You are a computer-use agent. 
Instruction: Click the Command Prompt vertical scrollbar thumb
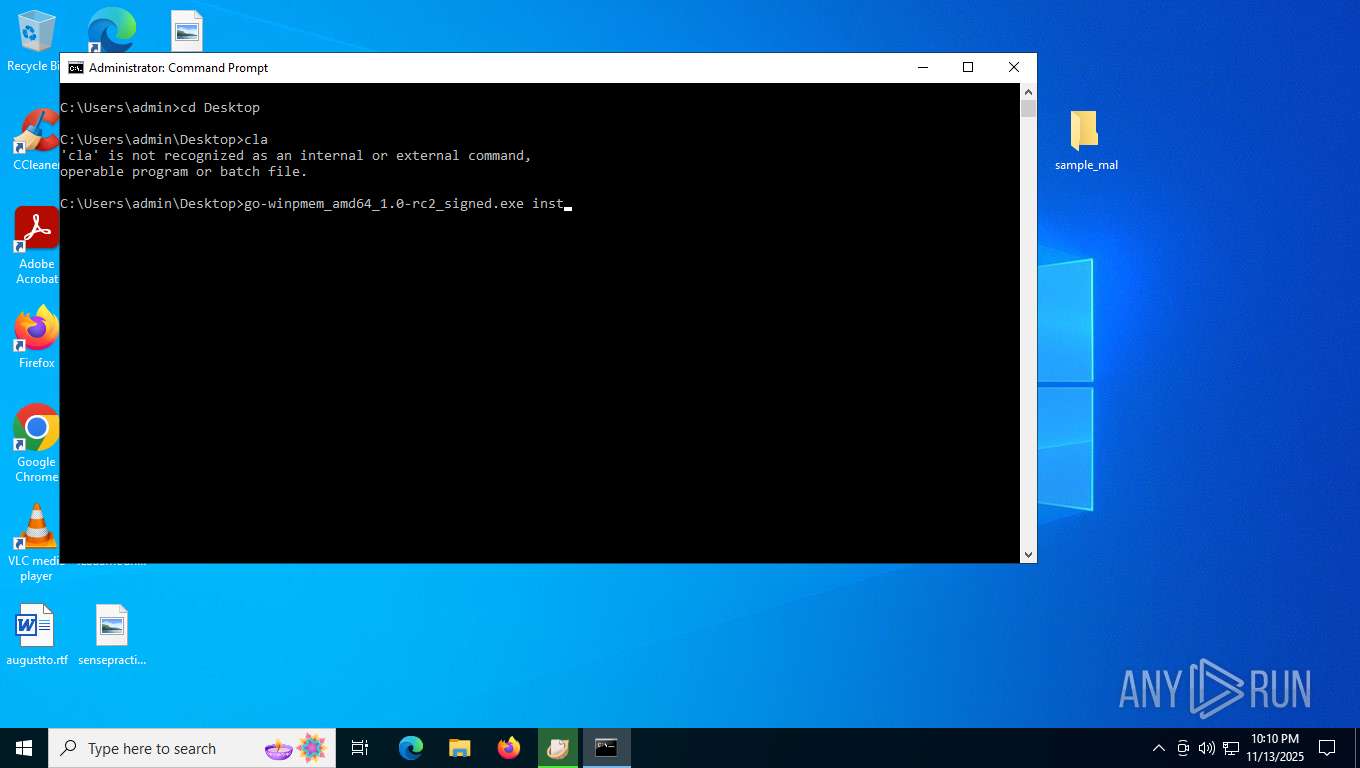tap(1028, 109)
